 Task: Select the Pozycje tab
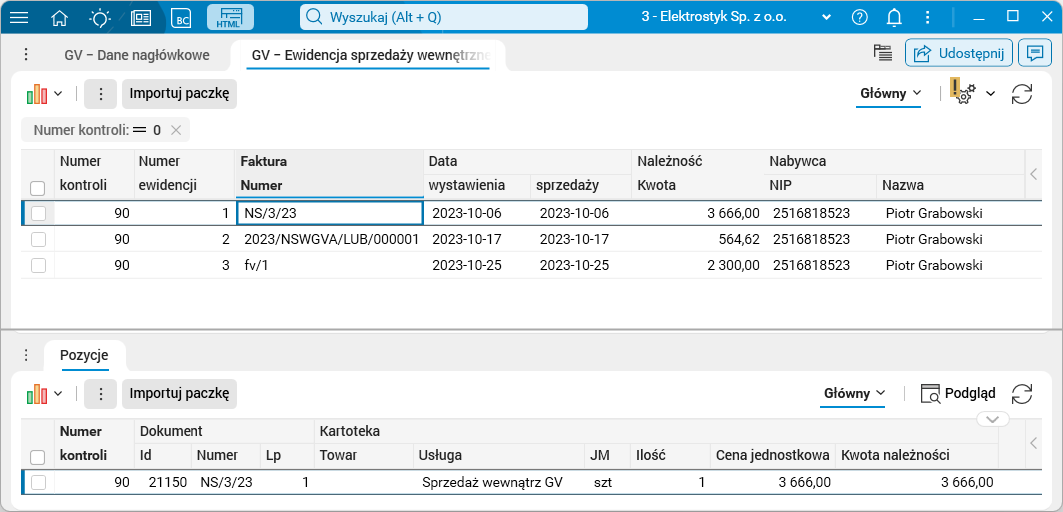tap(84, 355)
